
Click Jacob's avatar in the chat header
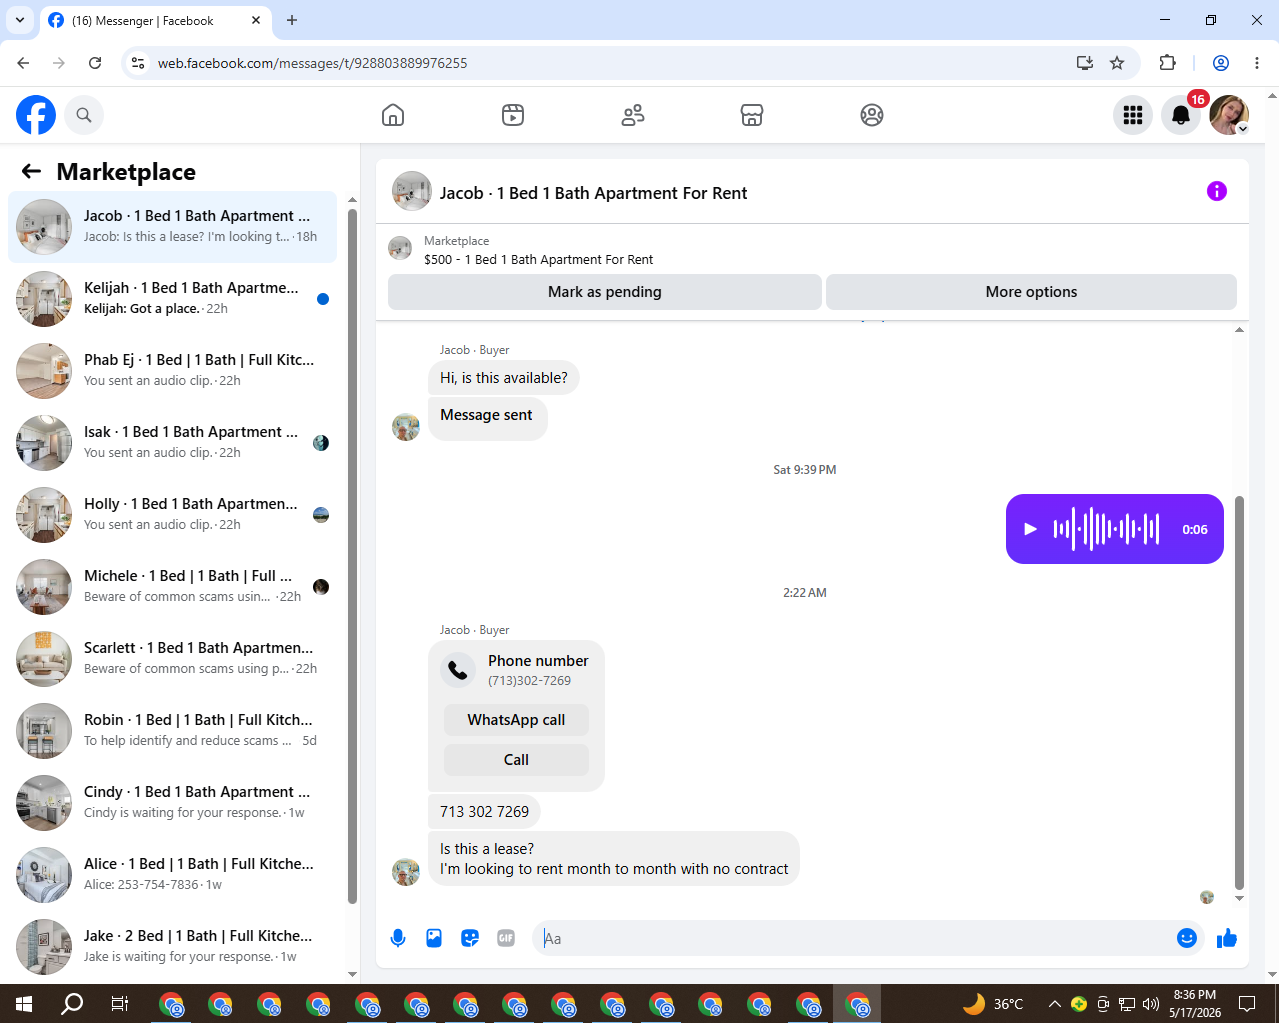click(x=411, y=191)
